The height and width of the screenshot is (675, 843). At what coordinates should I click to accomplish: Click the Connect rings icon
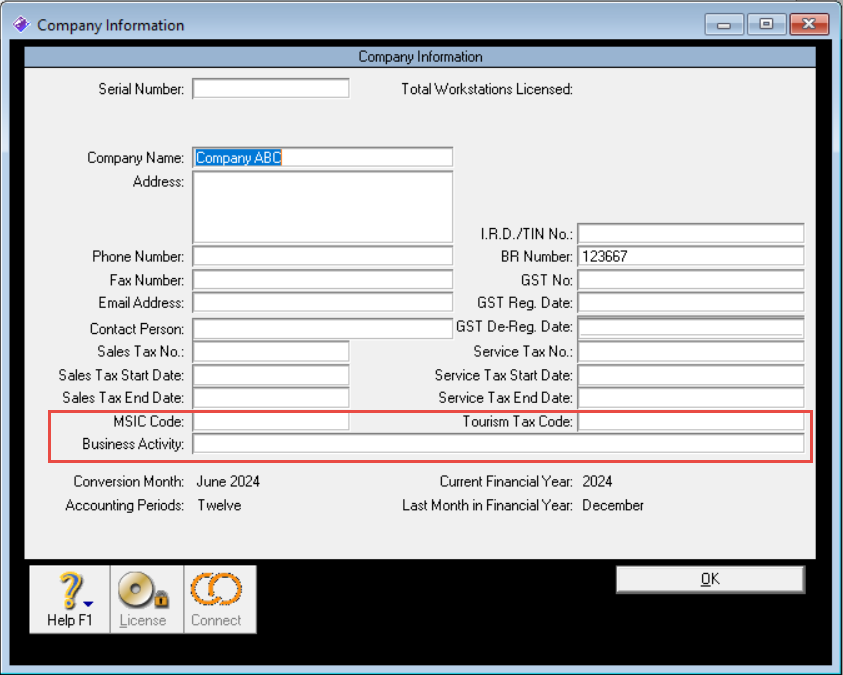point(217,592)
